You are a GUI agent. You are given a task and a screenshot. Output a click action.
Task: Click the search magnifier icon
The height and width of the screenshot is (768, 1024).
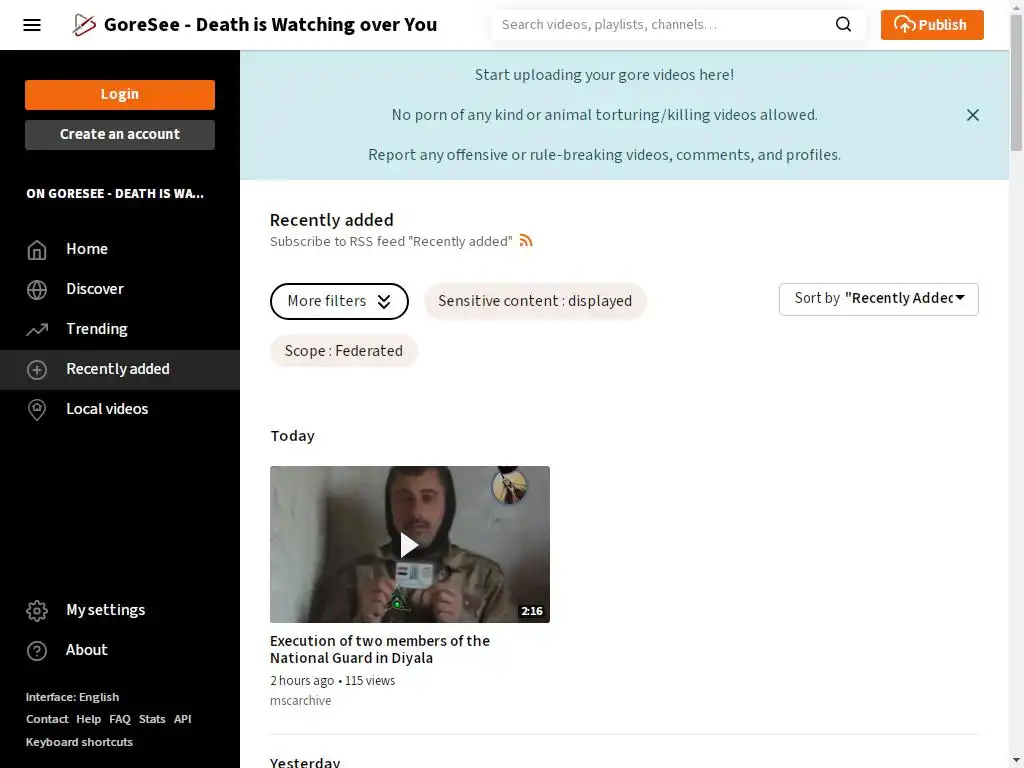tap(843, 25)
